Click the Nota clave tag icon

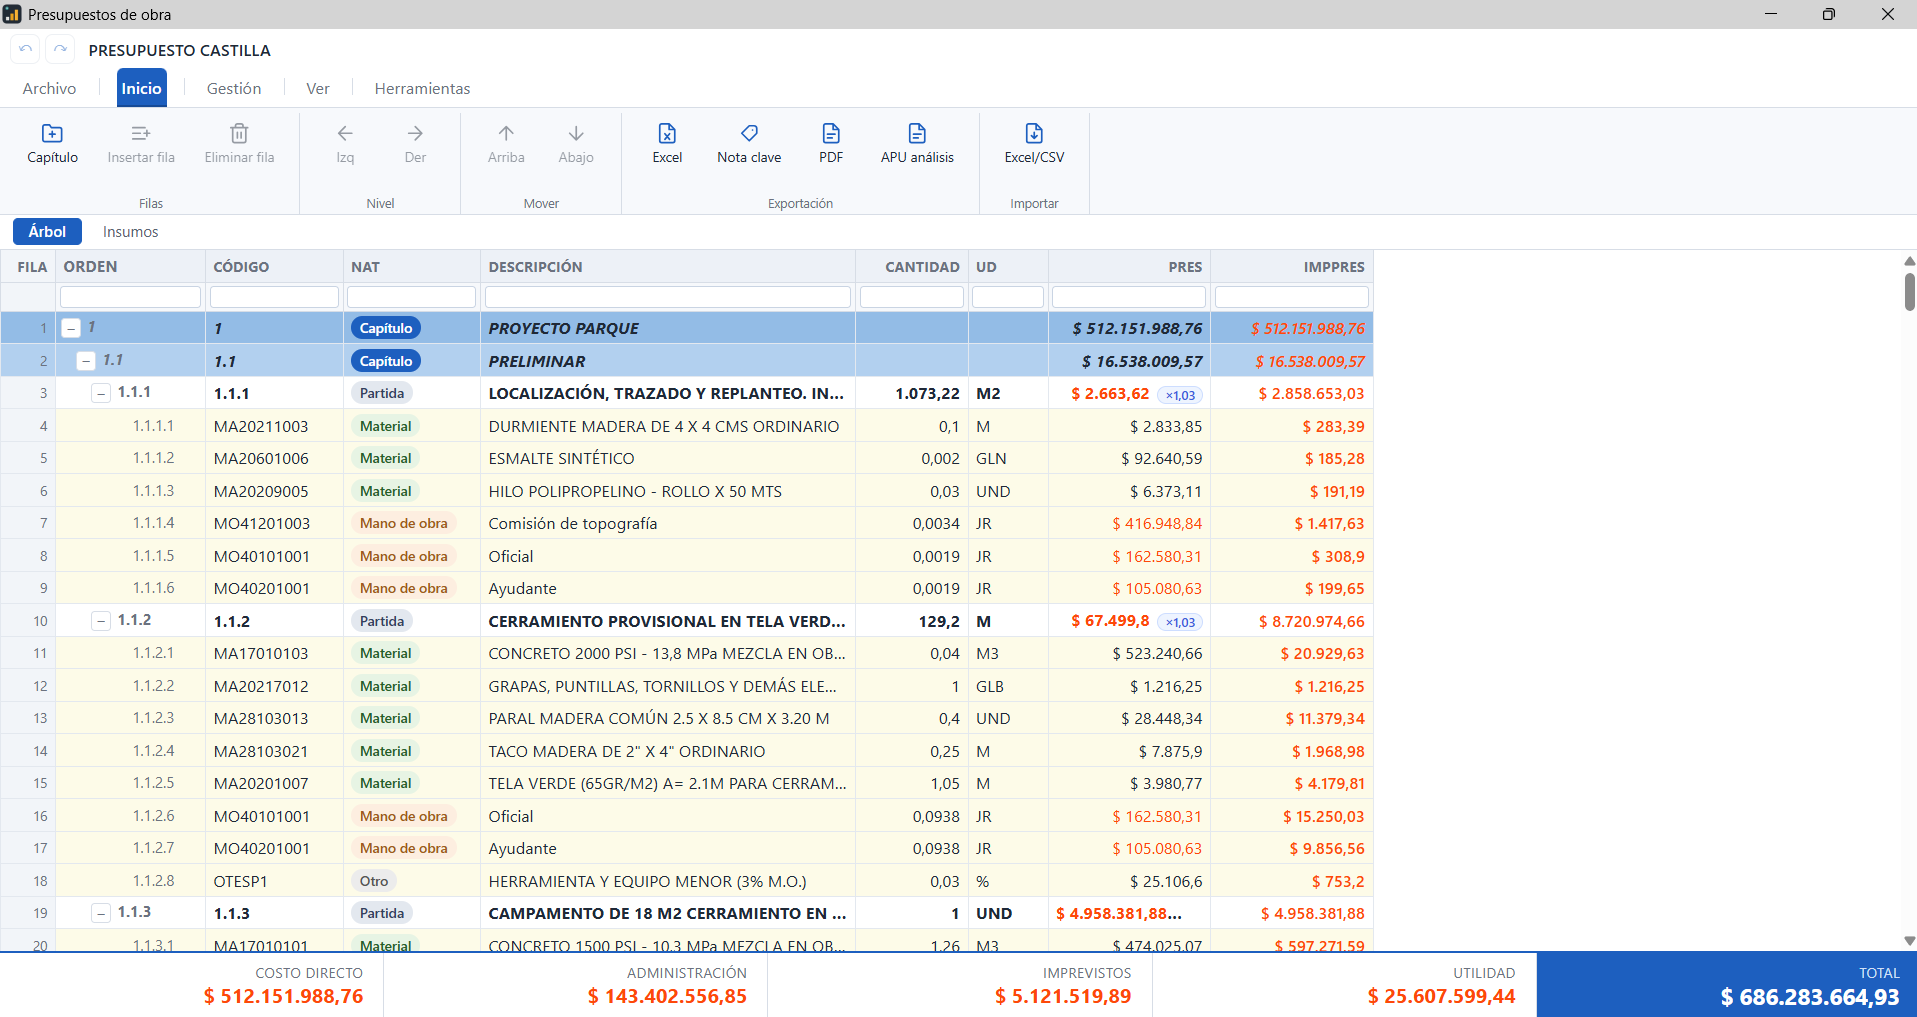(x=749, y=133)
